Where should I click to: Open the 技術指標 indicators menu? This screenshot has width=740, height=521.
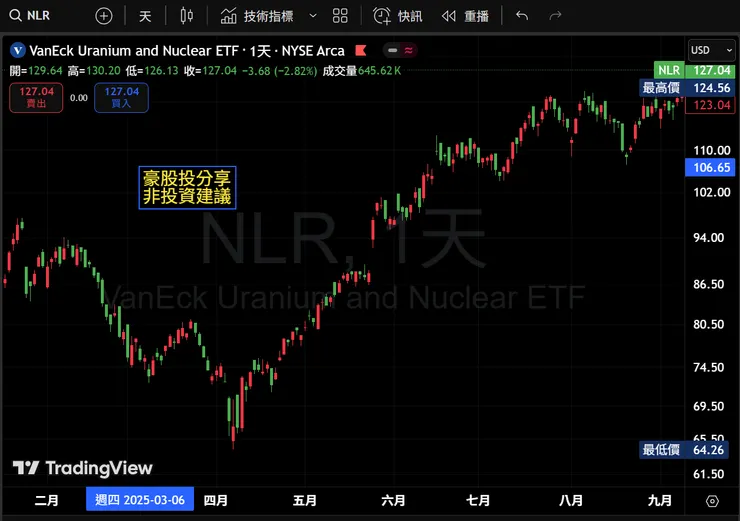(x=257, y=16)
